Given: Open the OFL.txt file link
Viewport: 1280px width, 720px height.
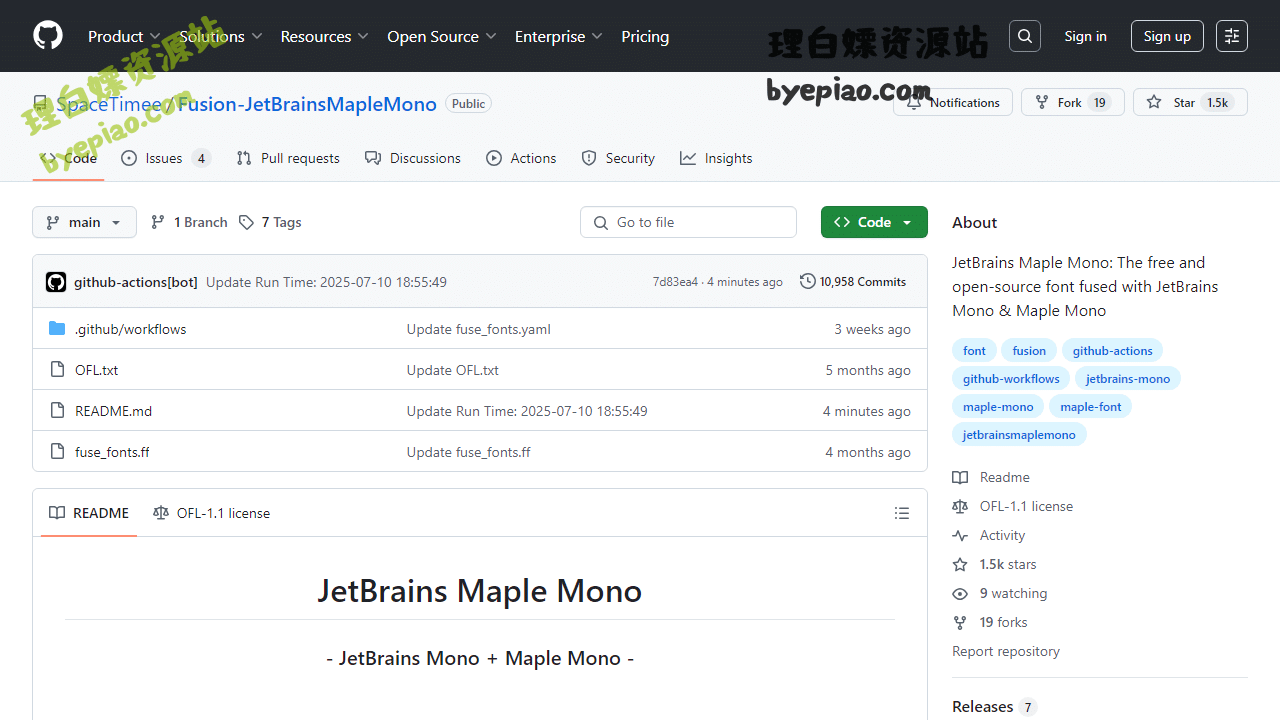Looking at the screenshot, I should coord(96,370).
